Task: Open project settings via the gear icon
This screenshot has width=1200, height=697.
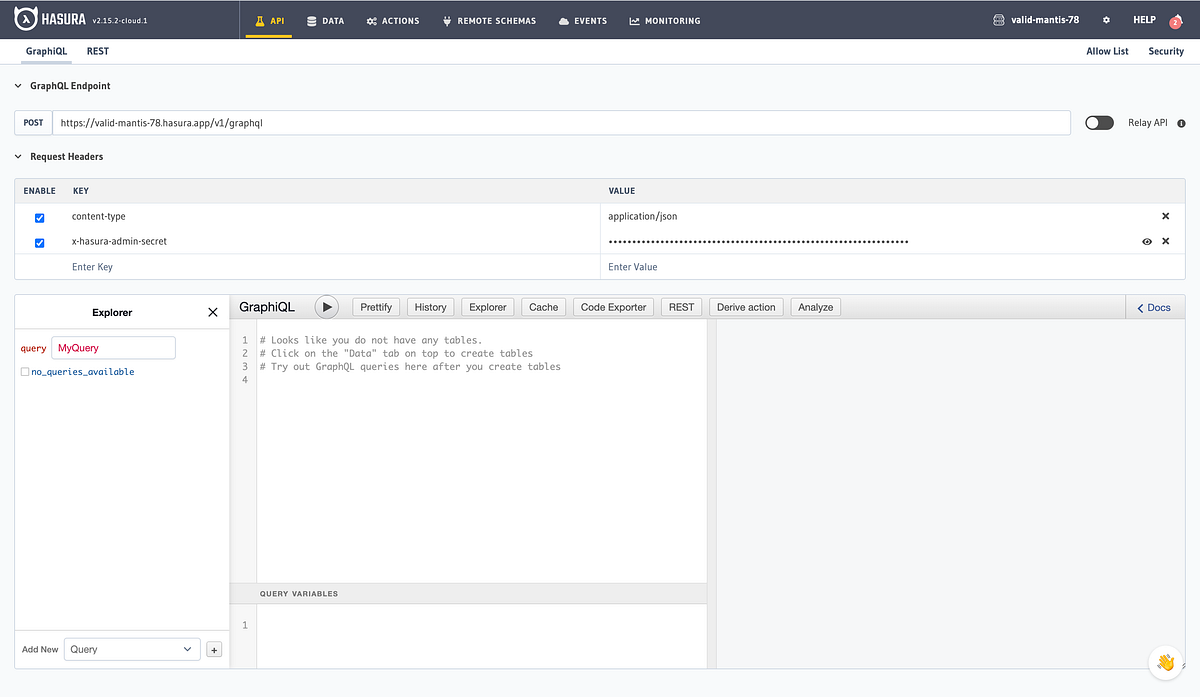Action: click(x=1106, y=19)
